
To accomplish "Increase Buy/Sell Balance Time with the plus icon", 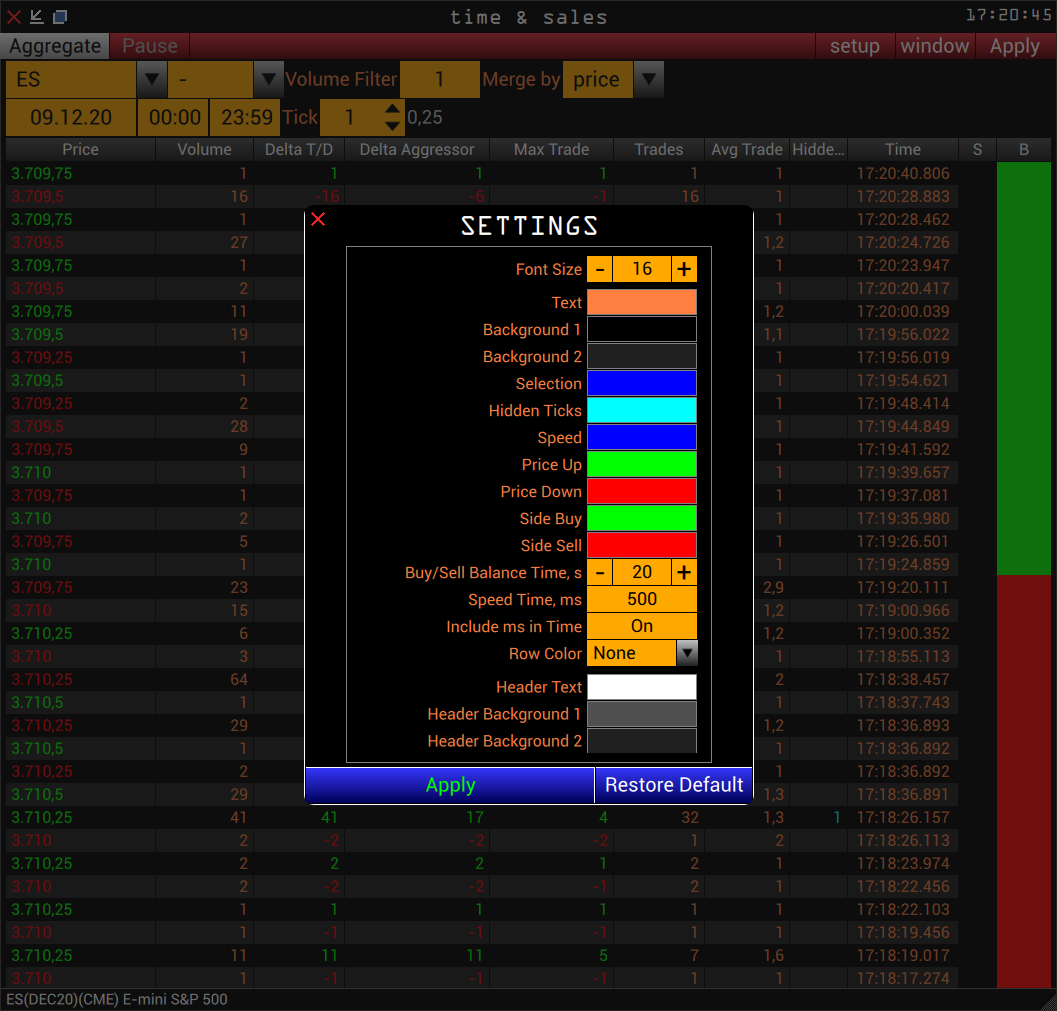I will pos(684,572).
